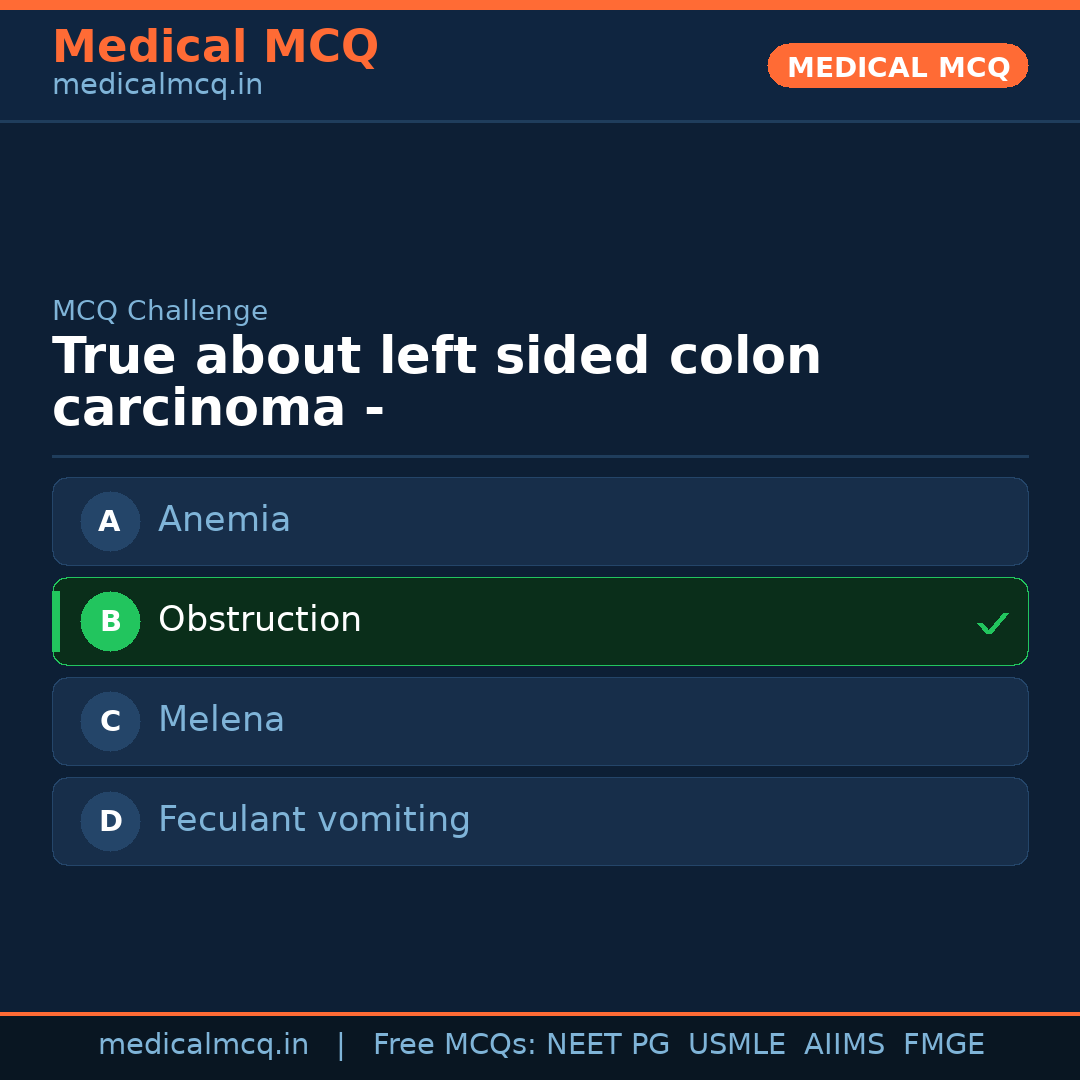Choose the Anemia answer text
The image size is (1080, 1080).
[x=224, y=520]
